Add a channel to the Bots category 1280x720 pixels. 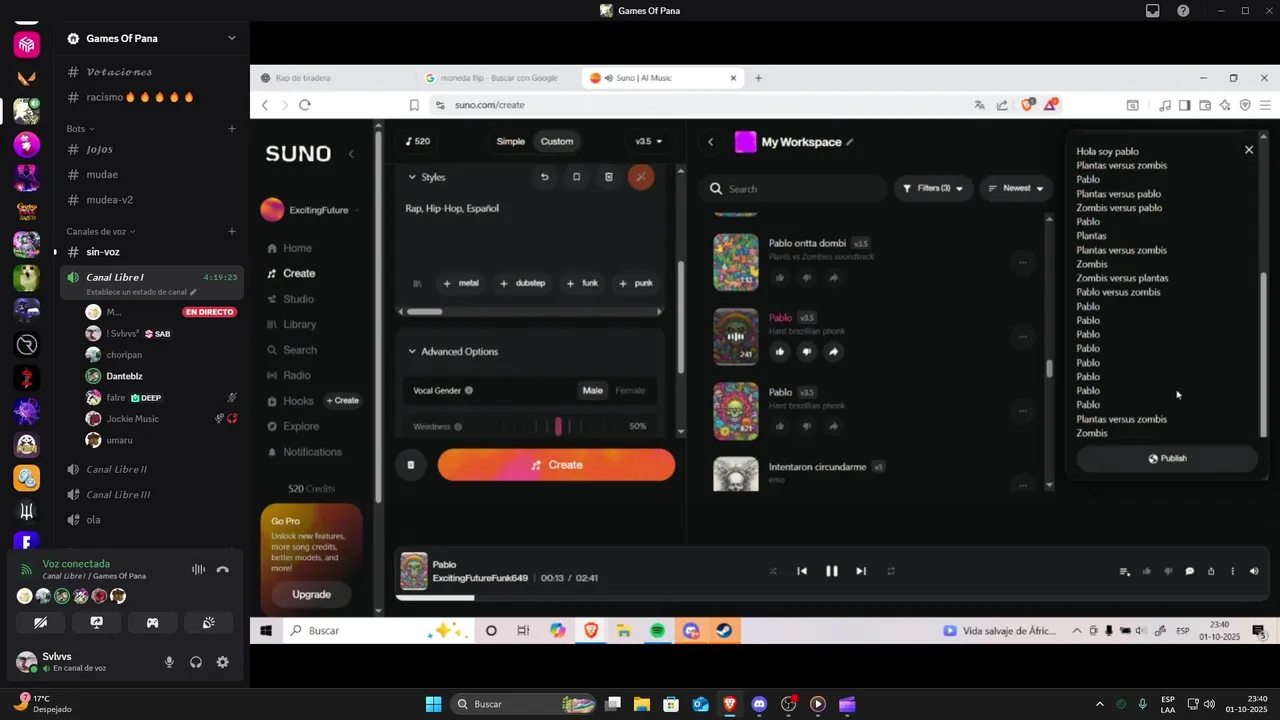coord(231,128)
